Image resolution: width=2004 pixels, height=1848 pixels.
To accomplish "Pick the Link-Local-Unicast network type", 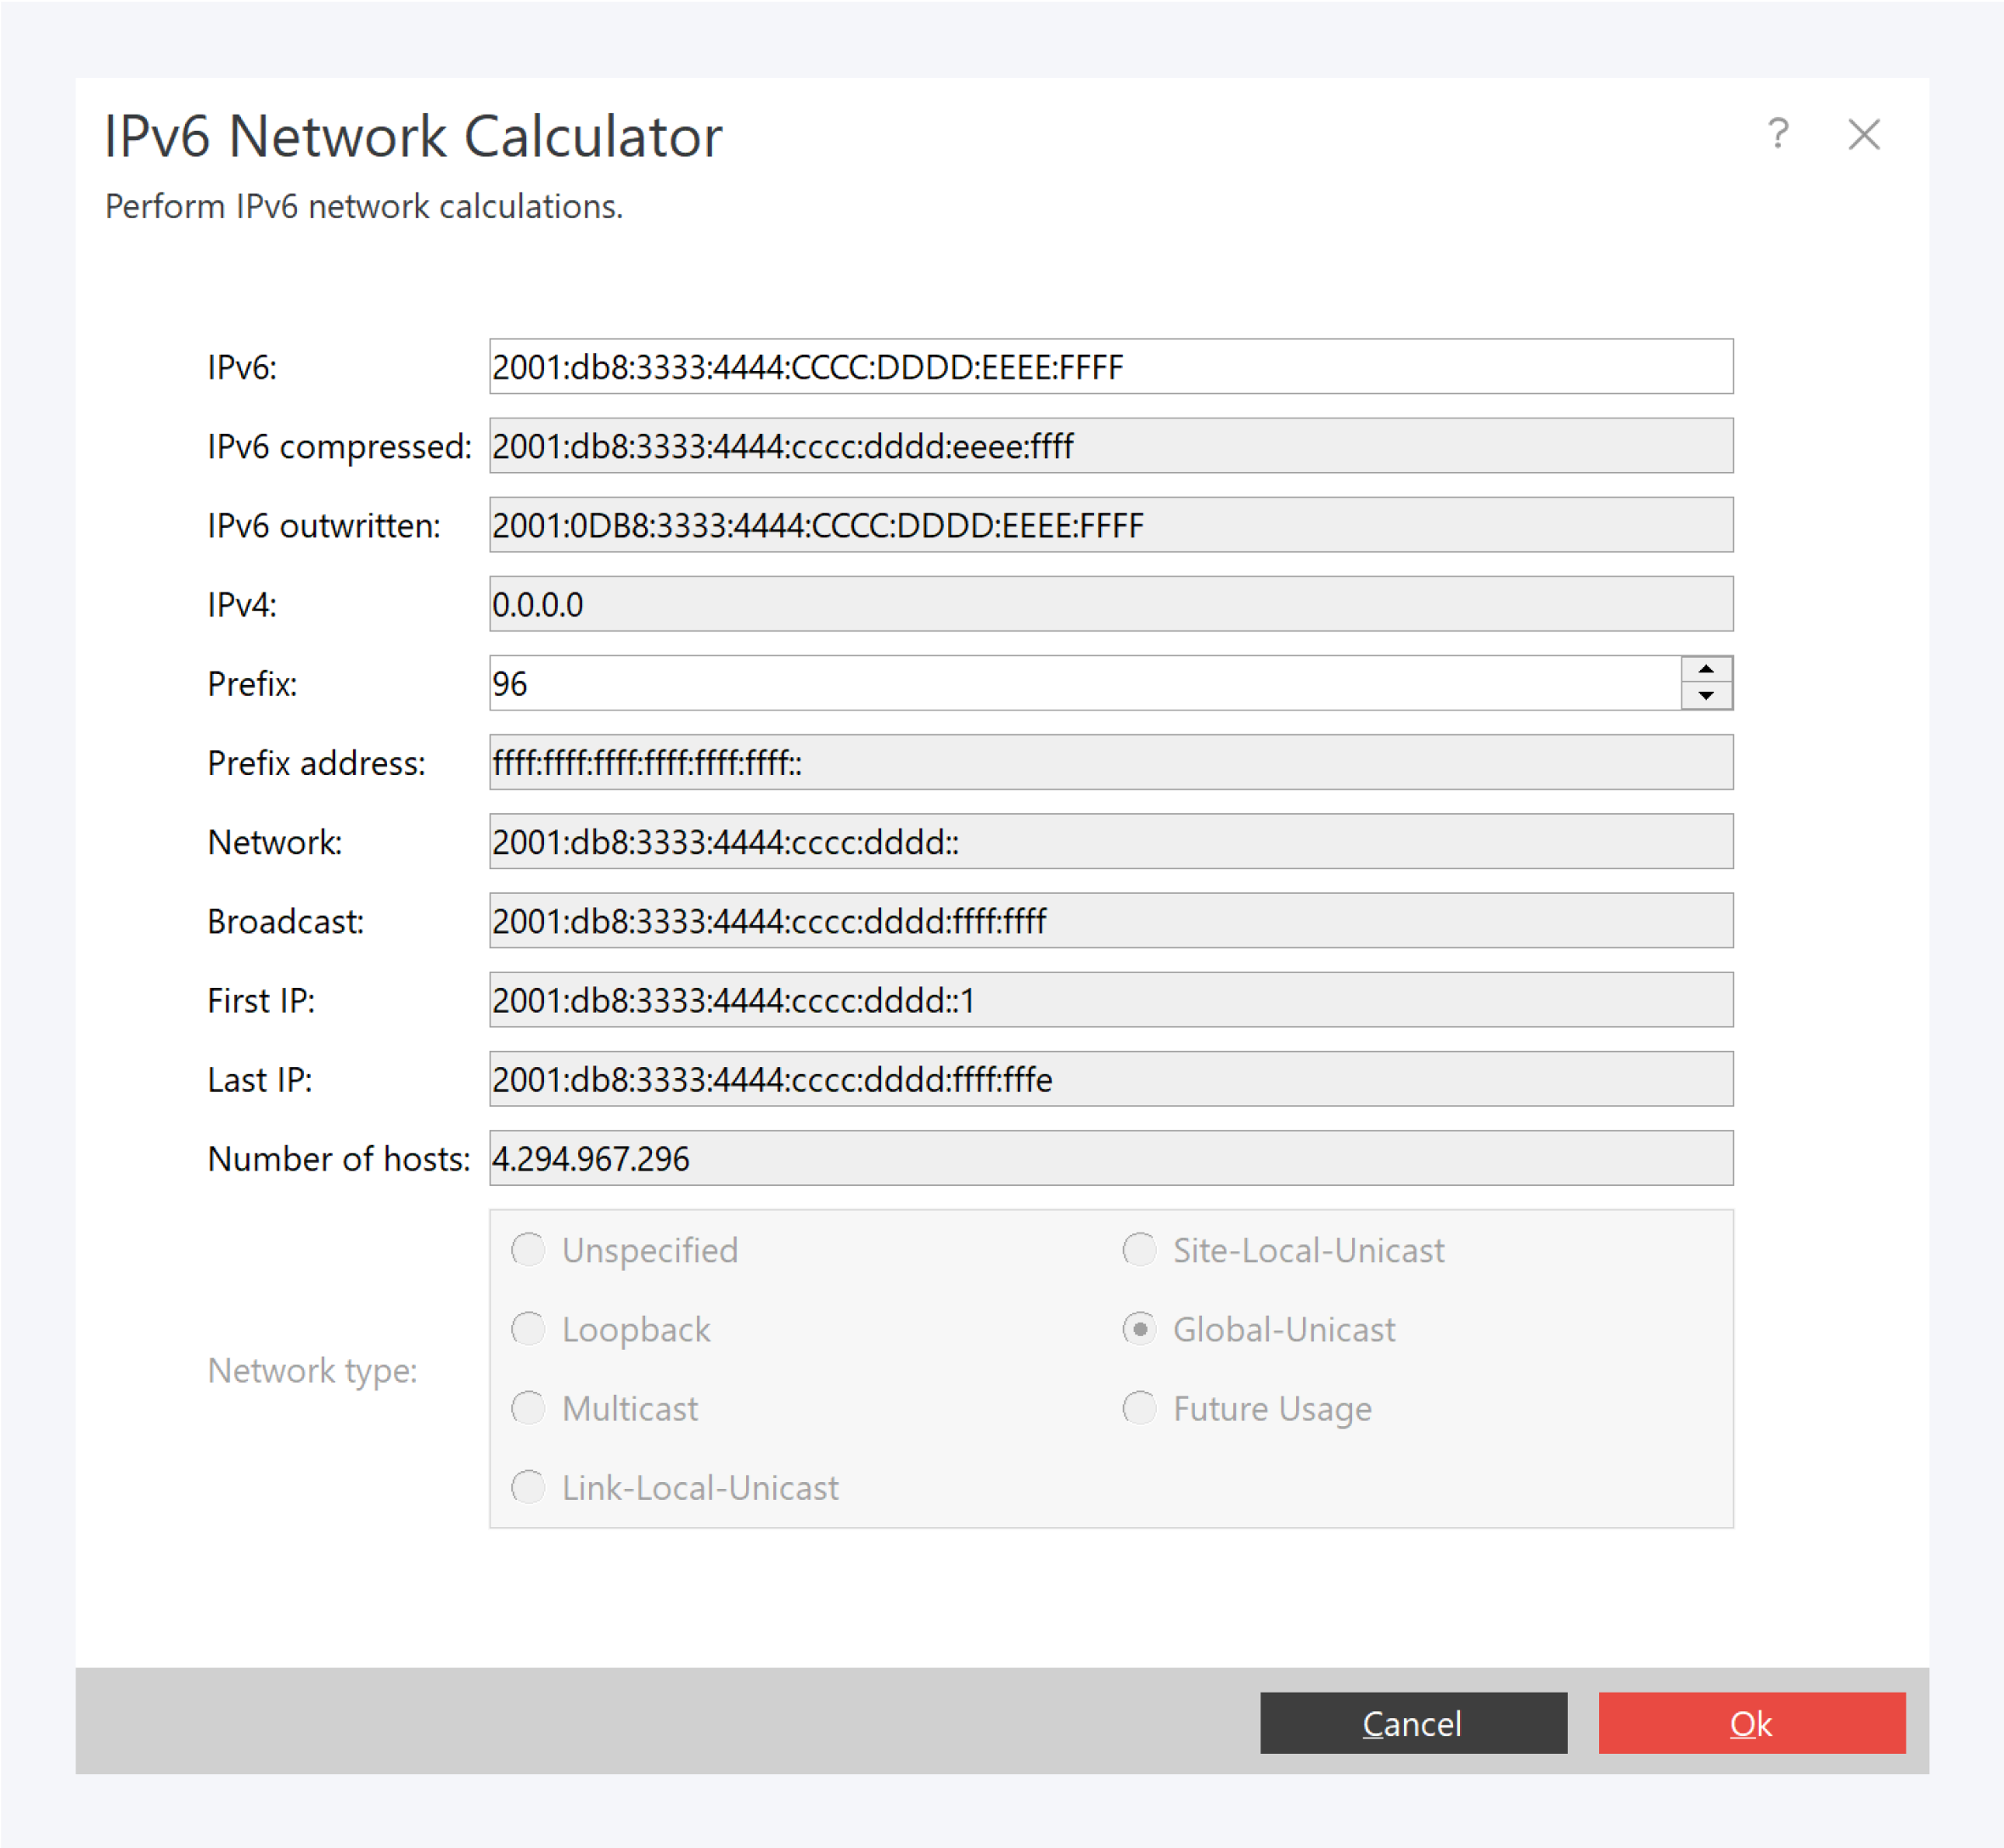I will pos(528,1487).
